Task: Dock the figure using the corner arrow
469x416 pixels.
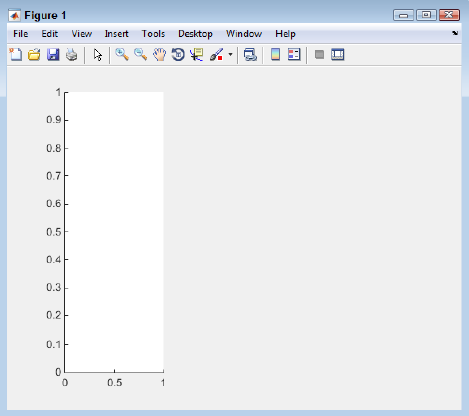Action: (455, 33)
